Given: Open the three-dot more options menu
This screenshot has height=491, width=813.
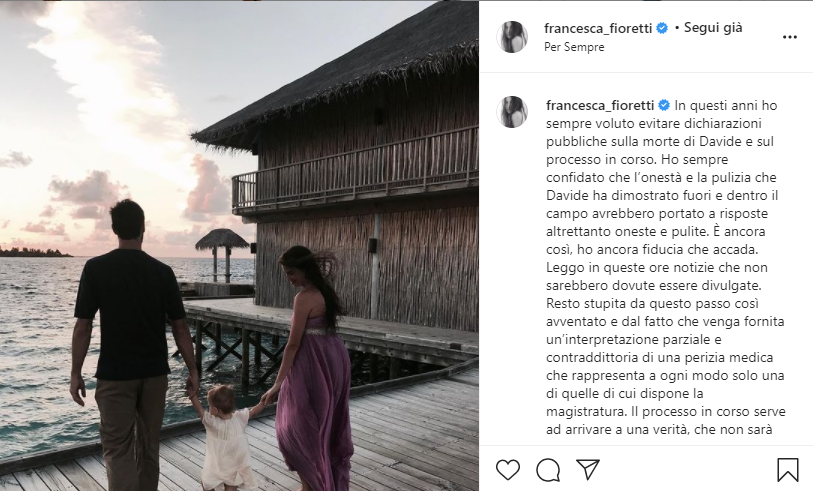Looking at the screenshot, I should point(789,37).
